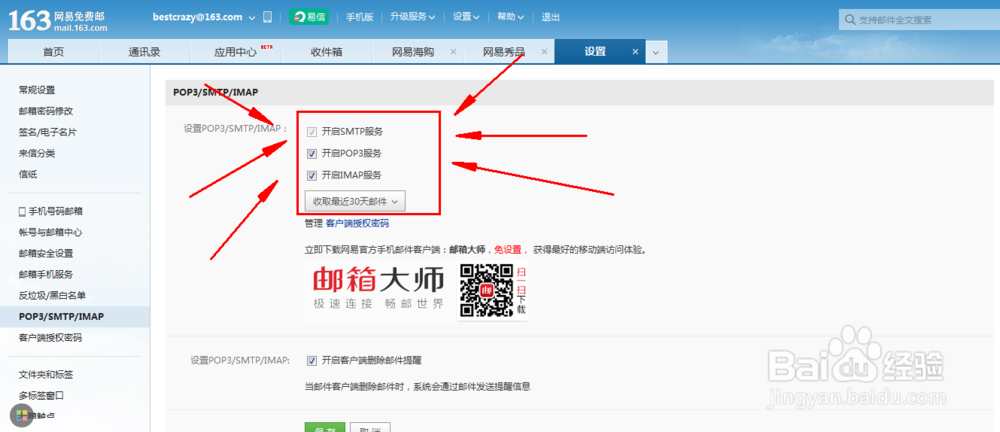This screenshot has height=432, width=1000.
Task: Open the green 易信 button
Action: pos(309,17)
